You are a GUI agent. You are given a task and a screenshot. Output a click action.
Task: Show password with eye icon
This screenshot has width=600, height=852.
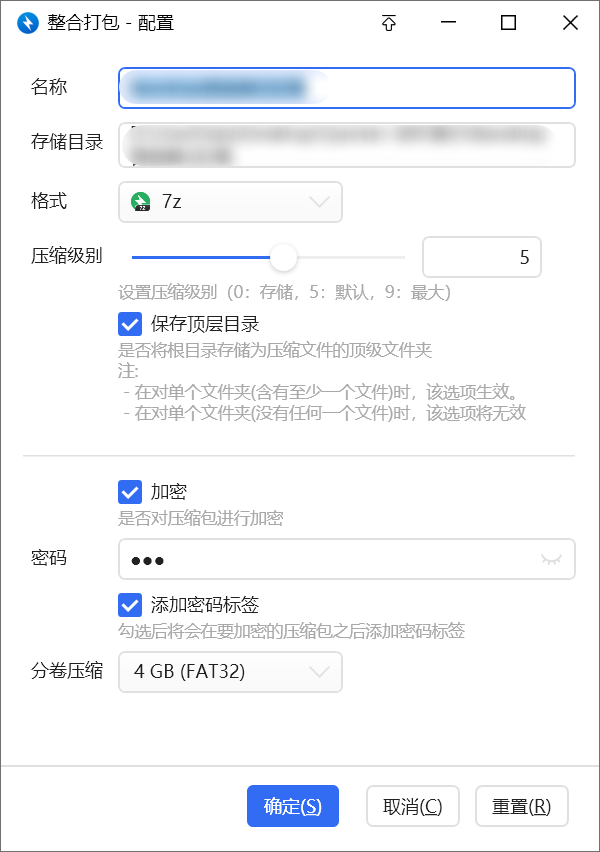click(x=551, y=560)
